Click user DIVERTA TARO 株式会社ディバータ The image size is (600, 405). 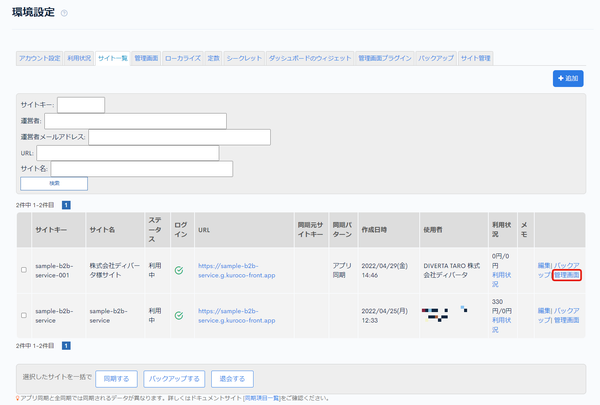coord(452,270)
